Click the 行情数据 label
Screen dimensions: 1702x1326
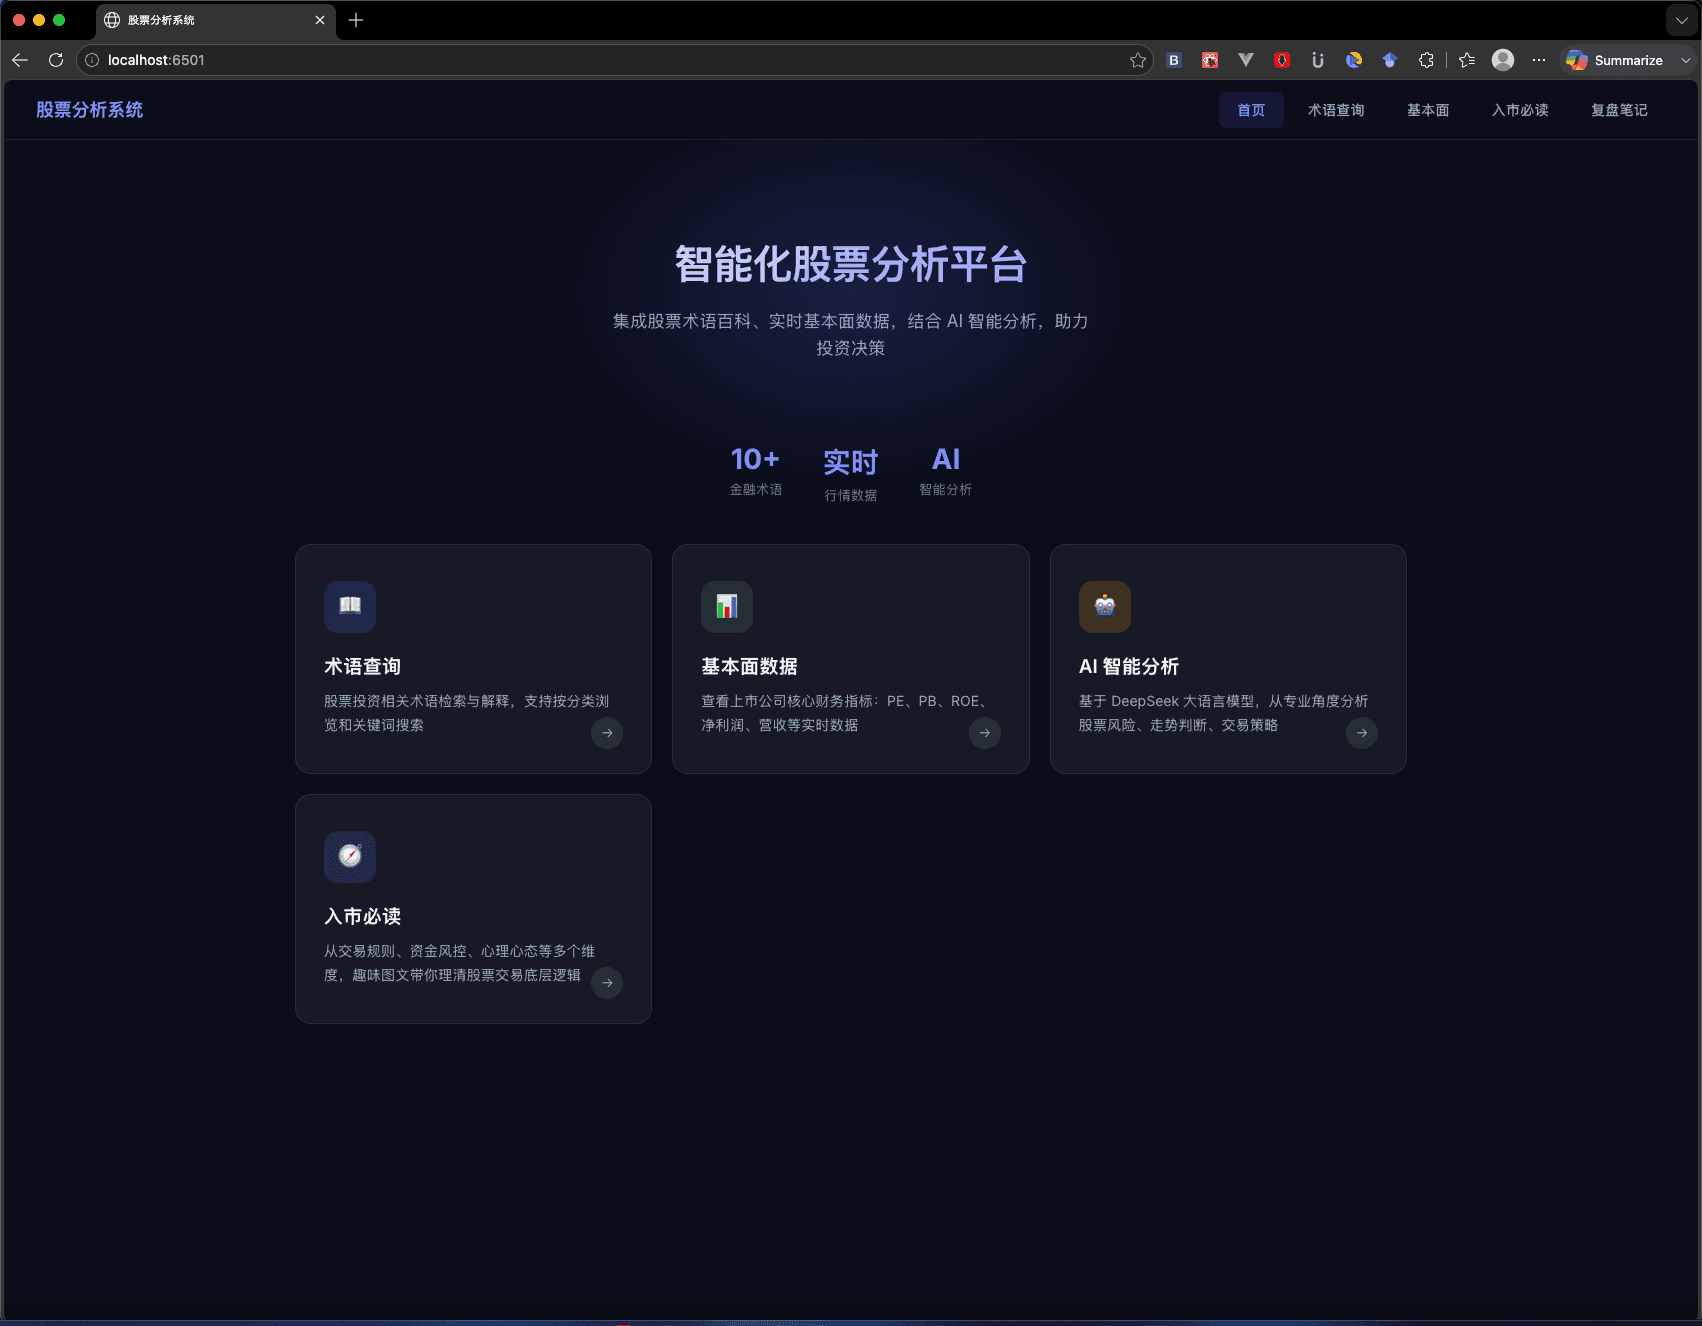click(x=851, y=496)
